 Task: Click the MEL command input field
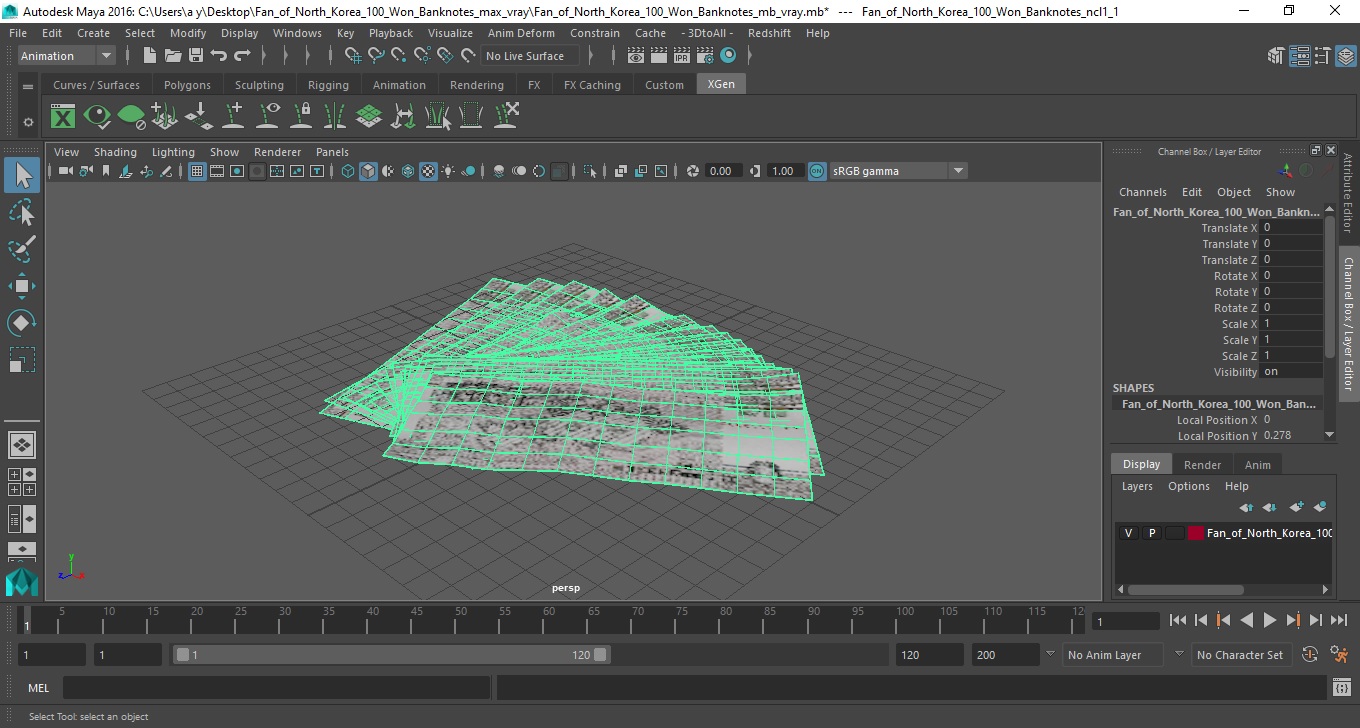pos(277,688)
